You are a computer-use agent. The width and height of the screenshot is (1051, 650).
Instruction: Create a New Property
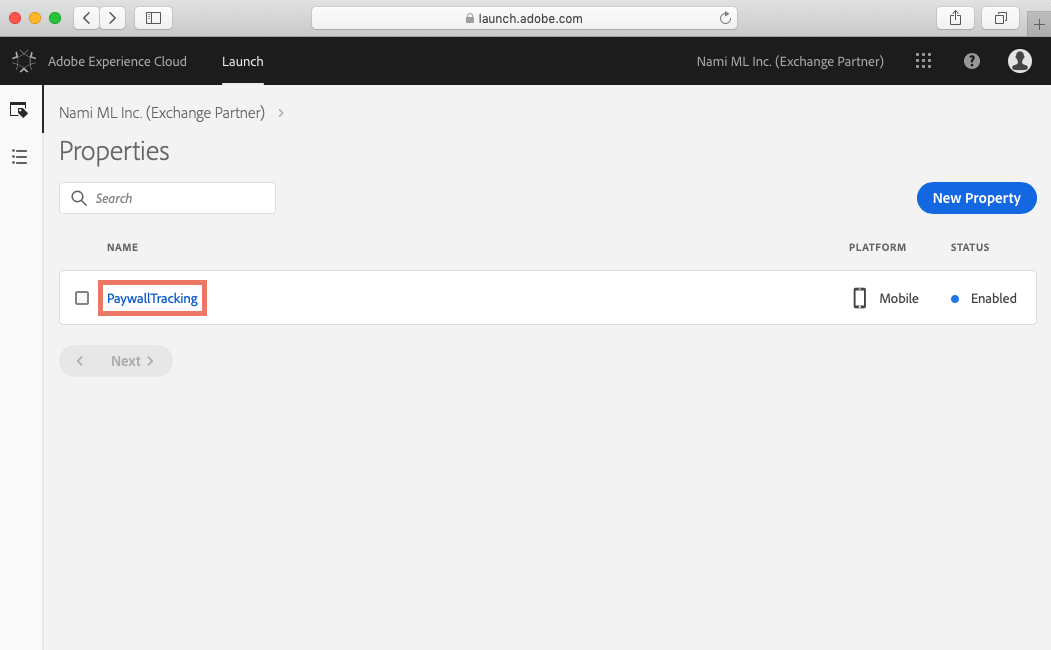[977, 198]
